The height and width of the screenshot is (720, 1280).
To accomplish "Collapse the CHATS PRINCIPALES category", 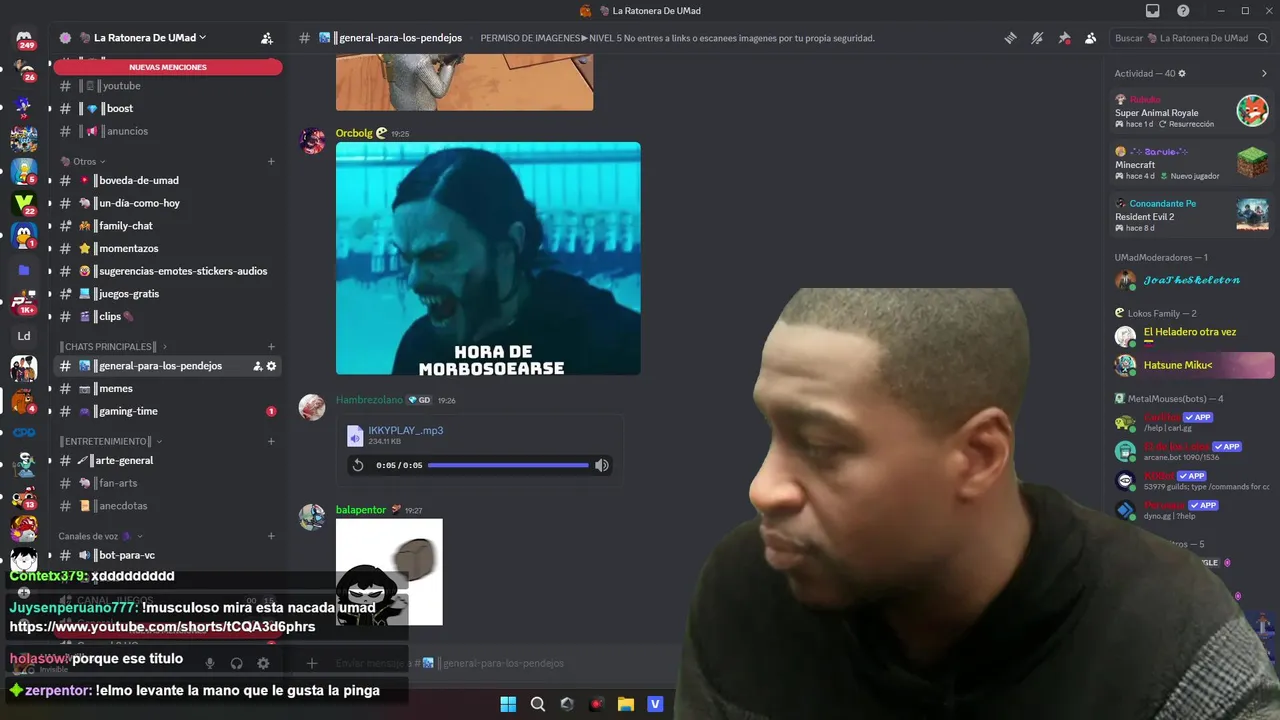I will pos(113,347).
